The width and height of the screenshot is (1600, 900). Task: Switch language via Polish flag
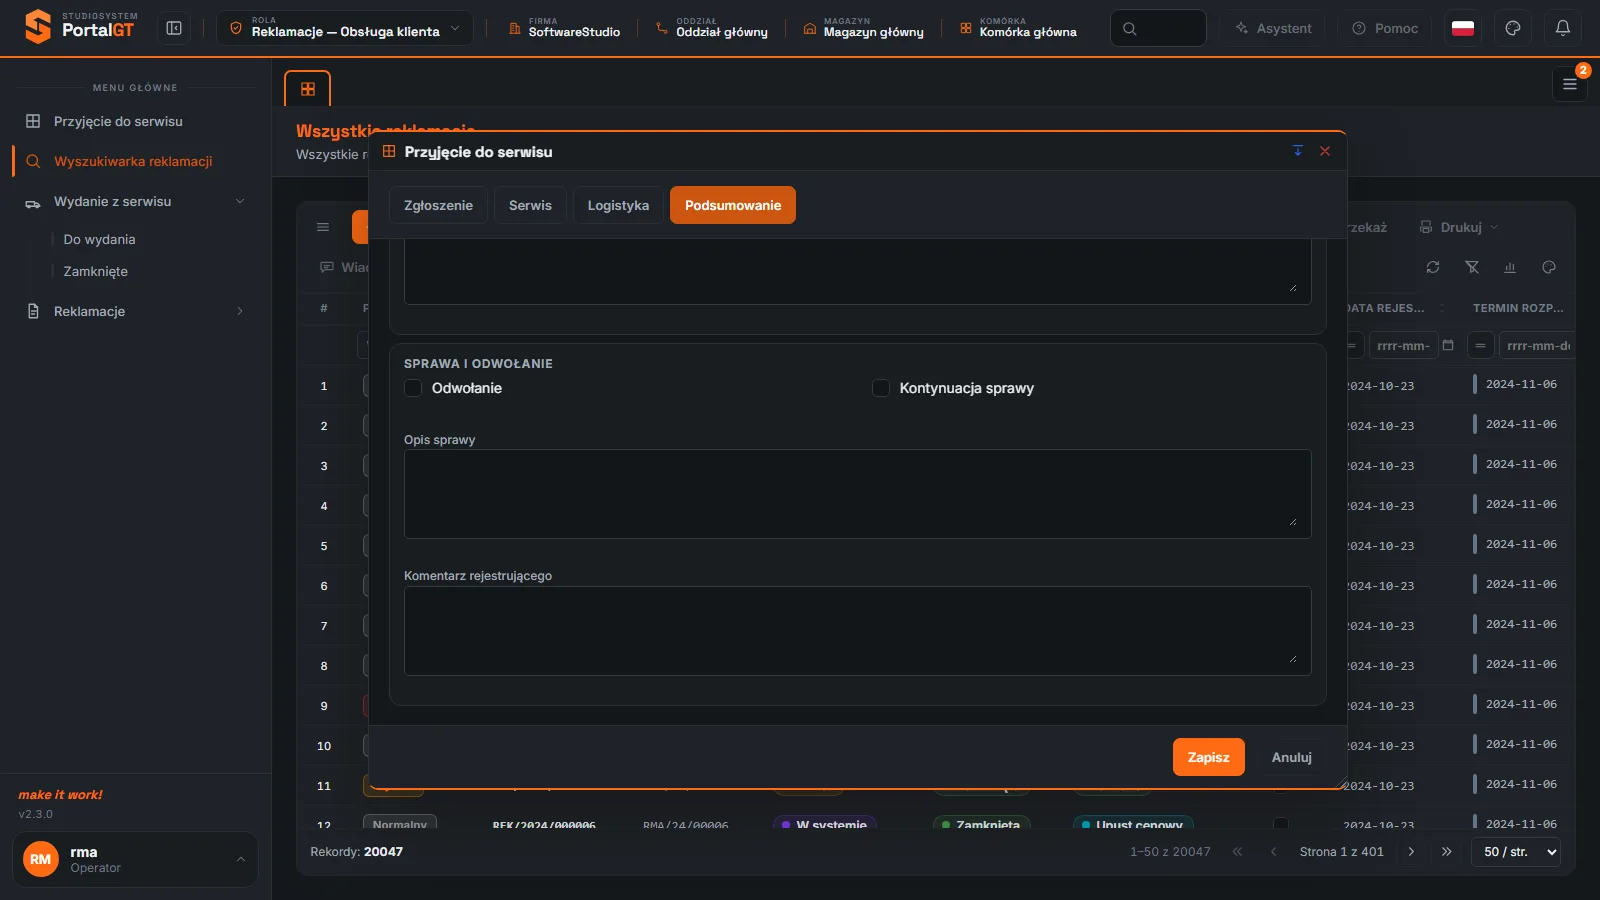point(1463,28)
